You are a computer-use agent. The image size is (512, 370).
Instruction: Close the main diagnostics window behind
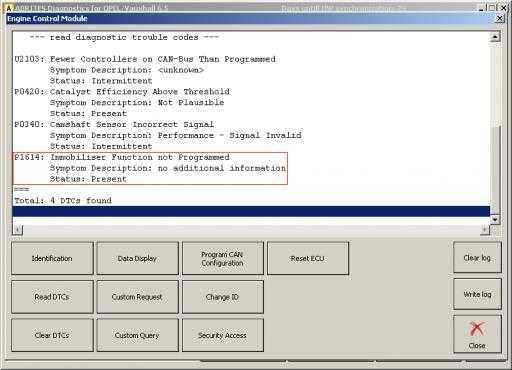(x=503, y=8)
